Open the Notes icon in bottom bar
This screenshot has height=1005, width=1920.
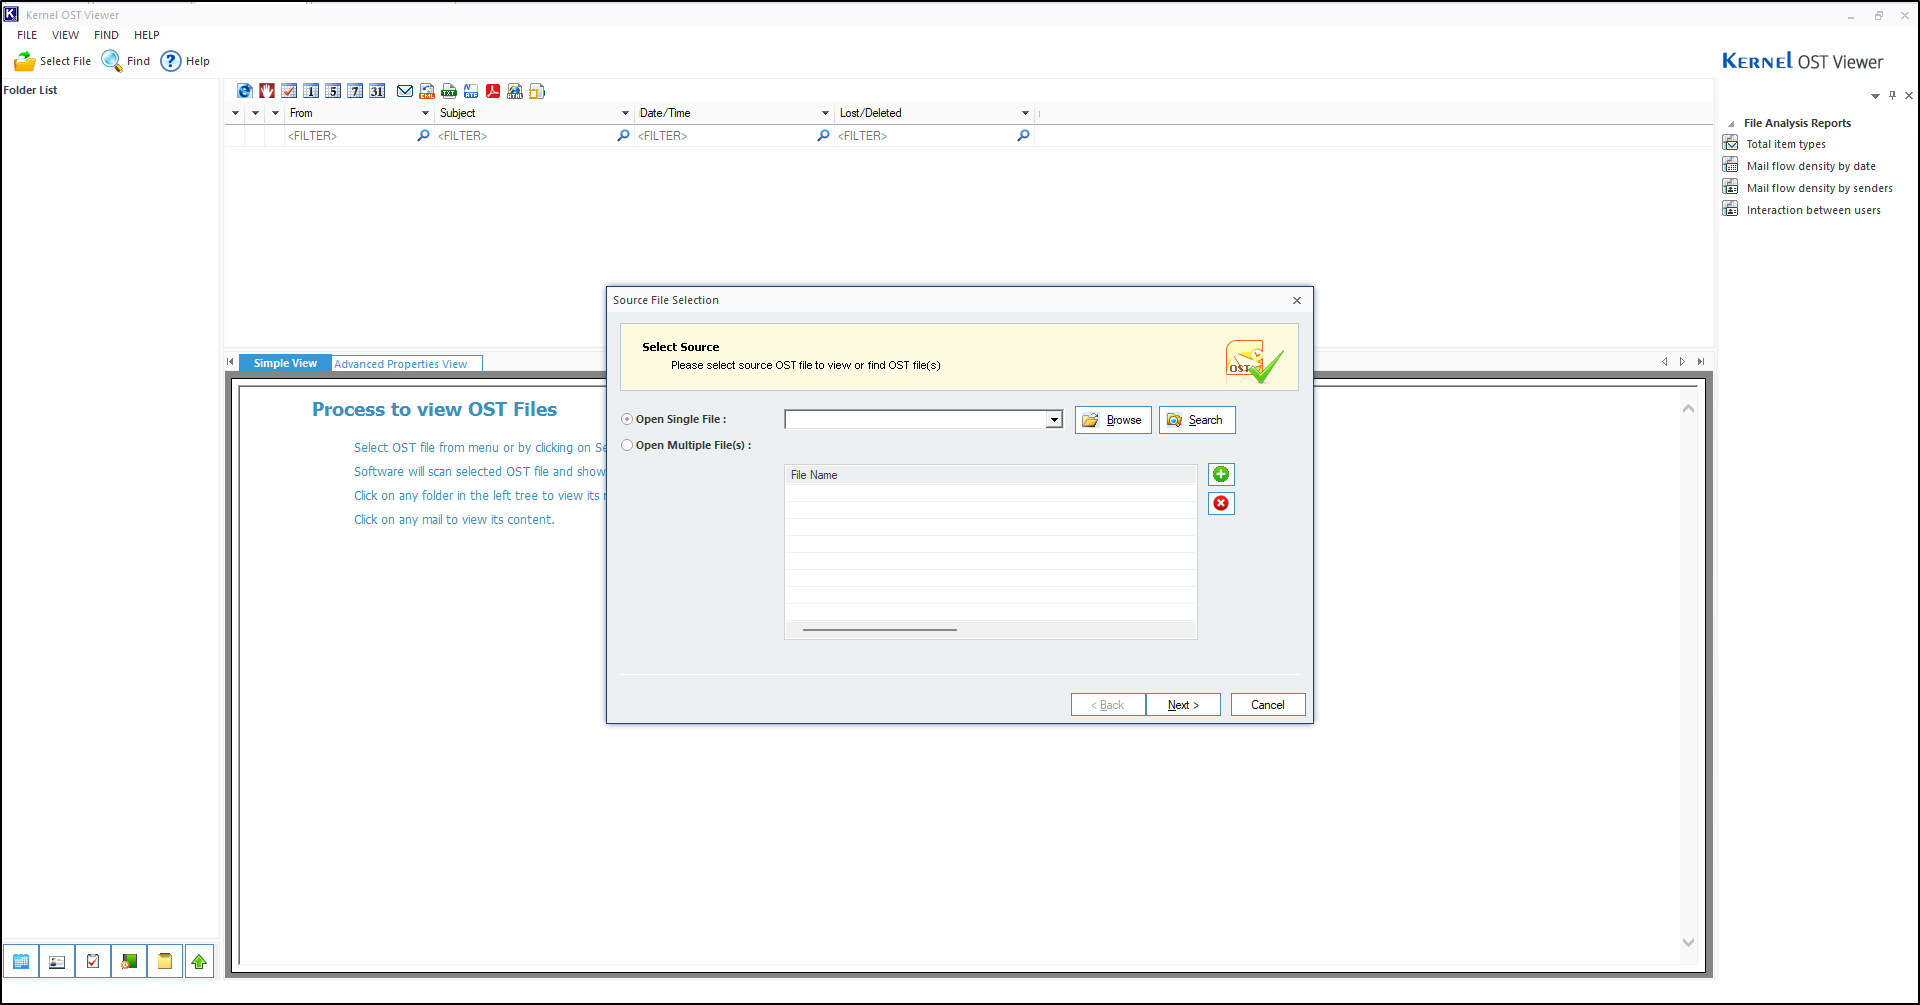[x=165, y=961]
